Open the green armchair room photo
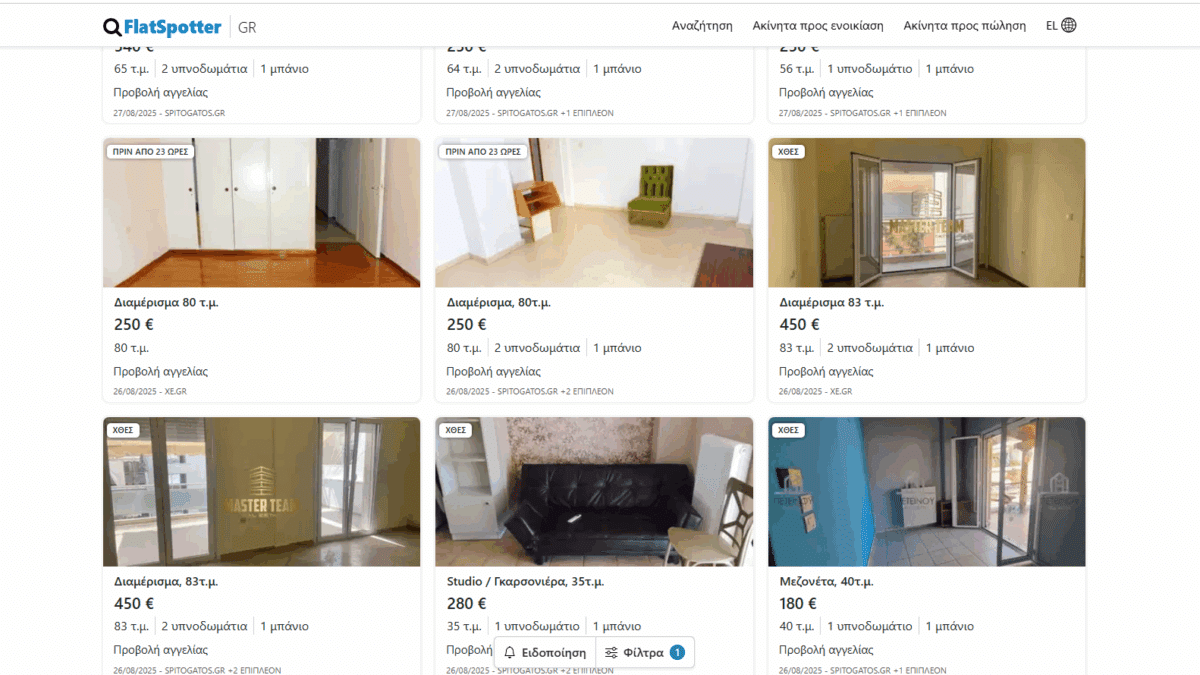This screenshot has width=1200, height=675. pos(594,213)
